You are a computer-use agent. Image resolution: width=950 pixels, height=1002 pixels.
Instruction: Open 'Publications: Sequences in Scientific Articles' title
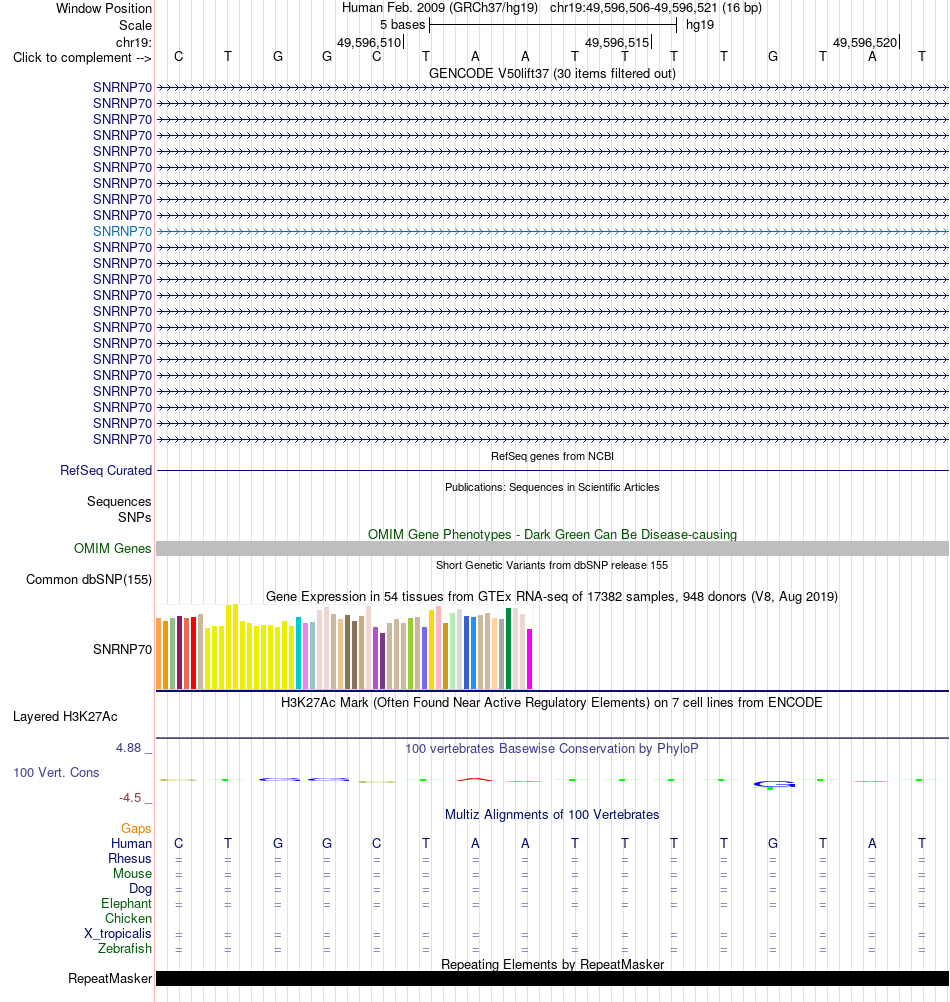pyautogui.click(x=552, y=487)
